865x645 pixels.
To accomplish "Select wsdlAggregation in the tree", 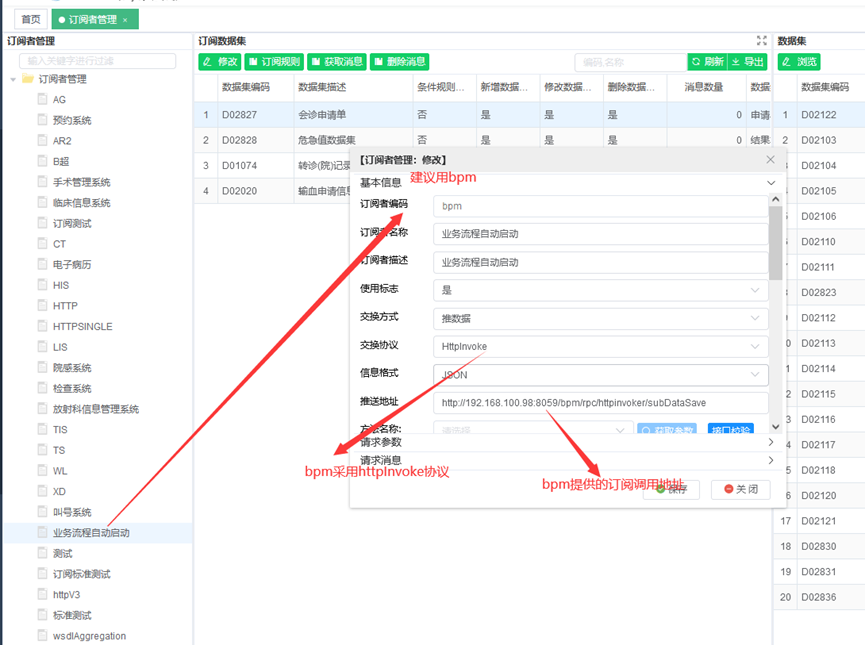I will click(89, 636).
